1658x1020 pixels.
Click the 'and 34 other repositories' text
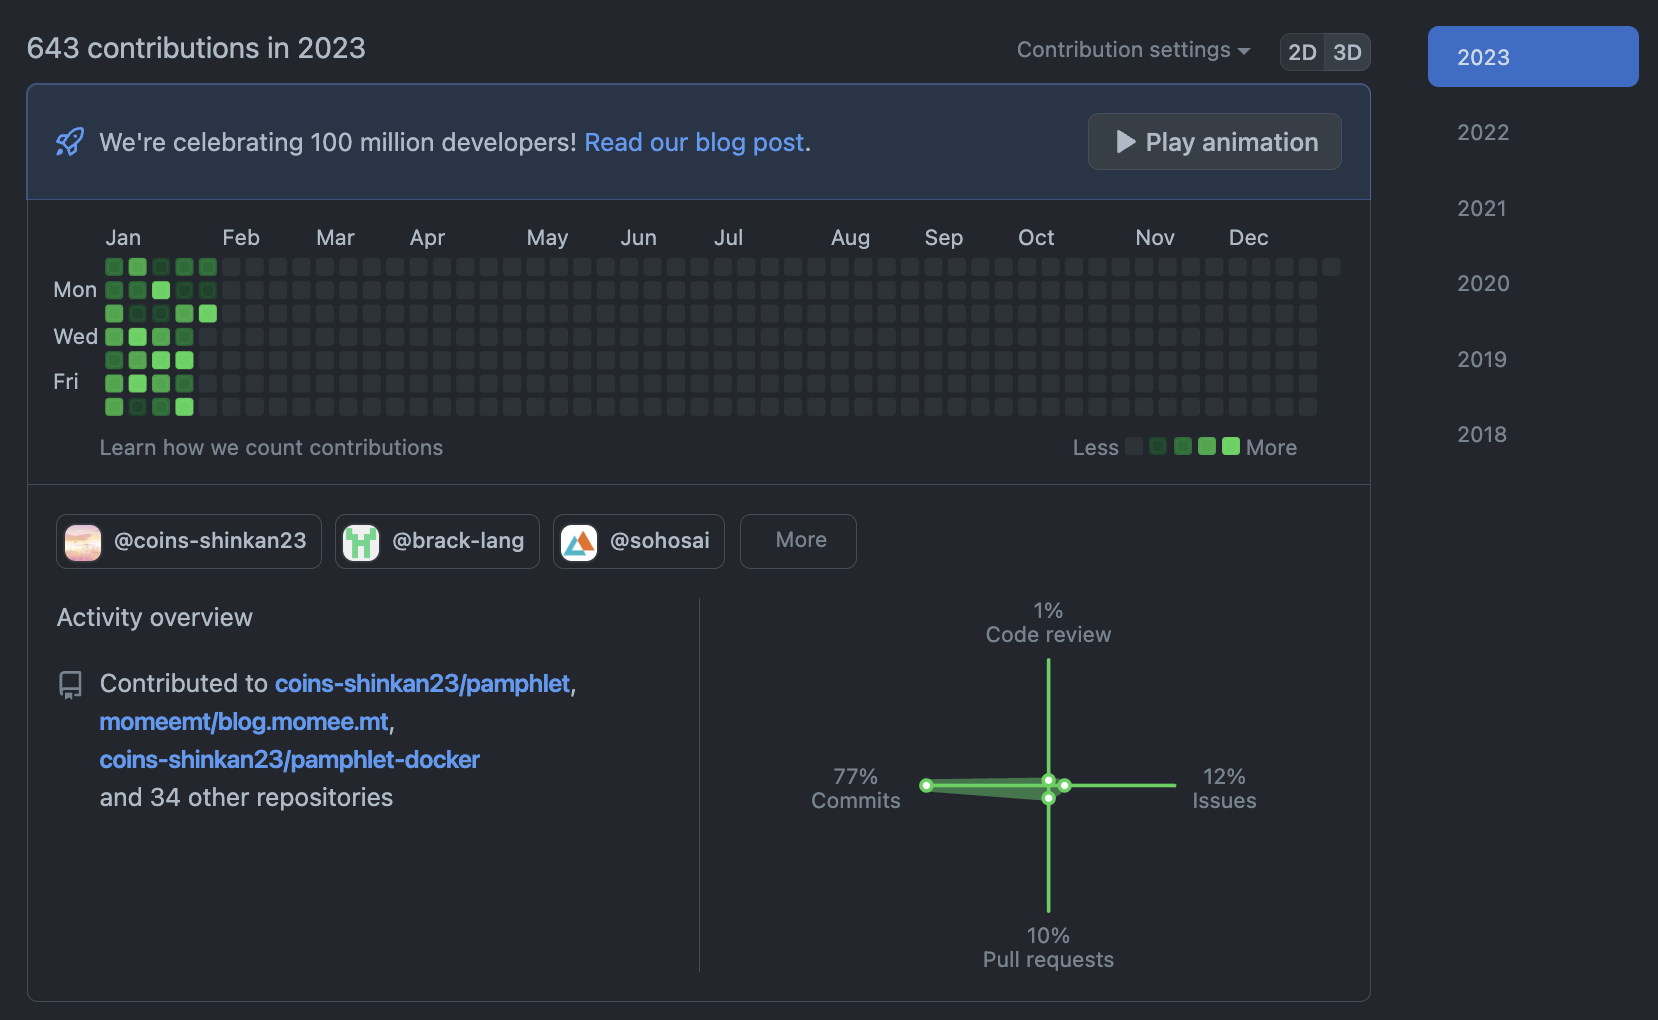coord(246,797)
